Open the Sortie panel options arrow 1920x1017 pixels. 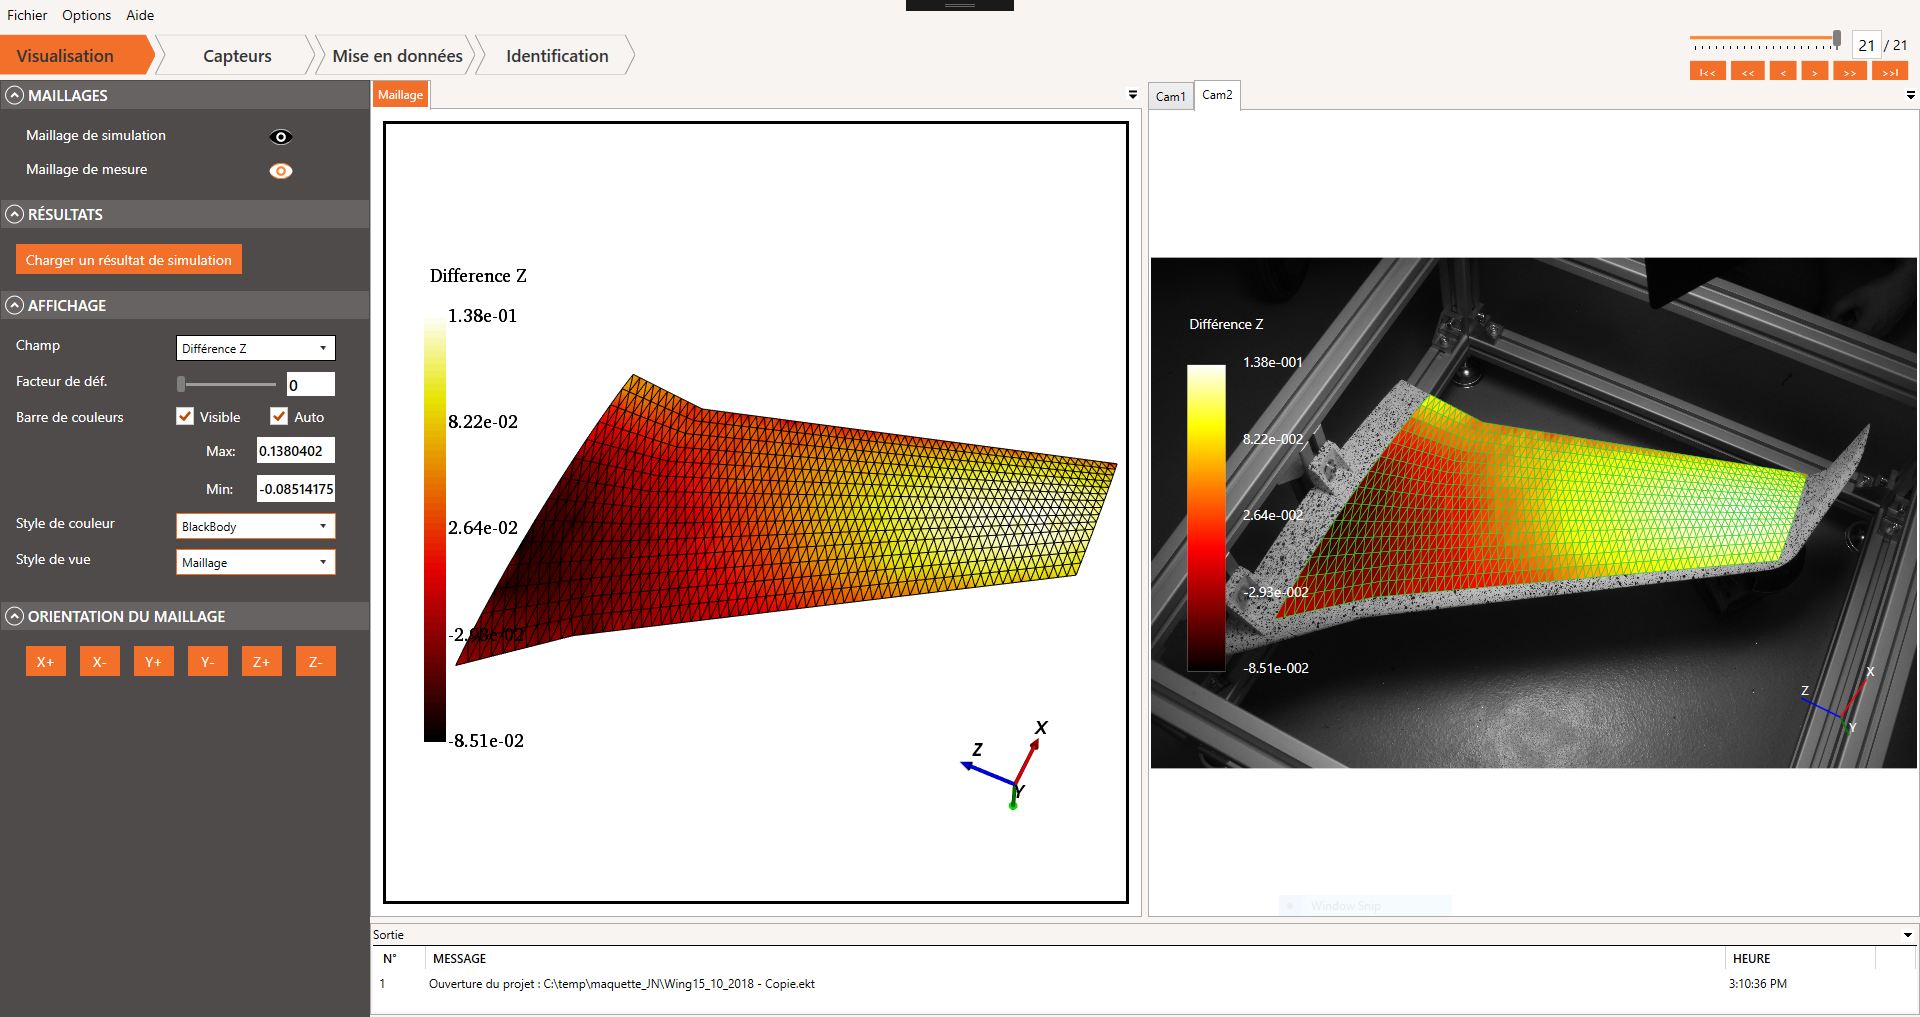[x=1908, y=935]
